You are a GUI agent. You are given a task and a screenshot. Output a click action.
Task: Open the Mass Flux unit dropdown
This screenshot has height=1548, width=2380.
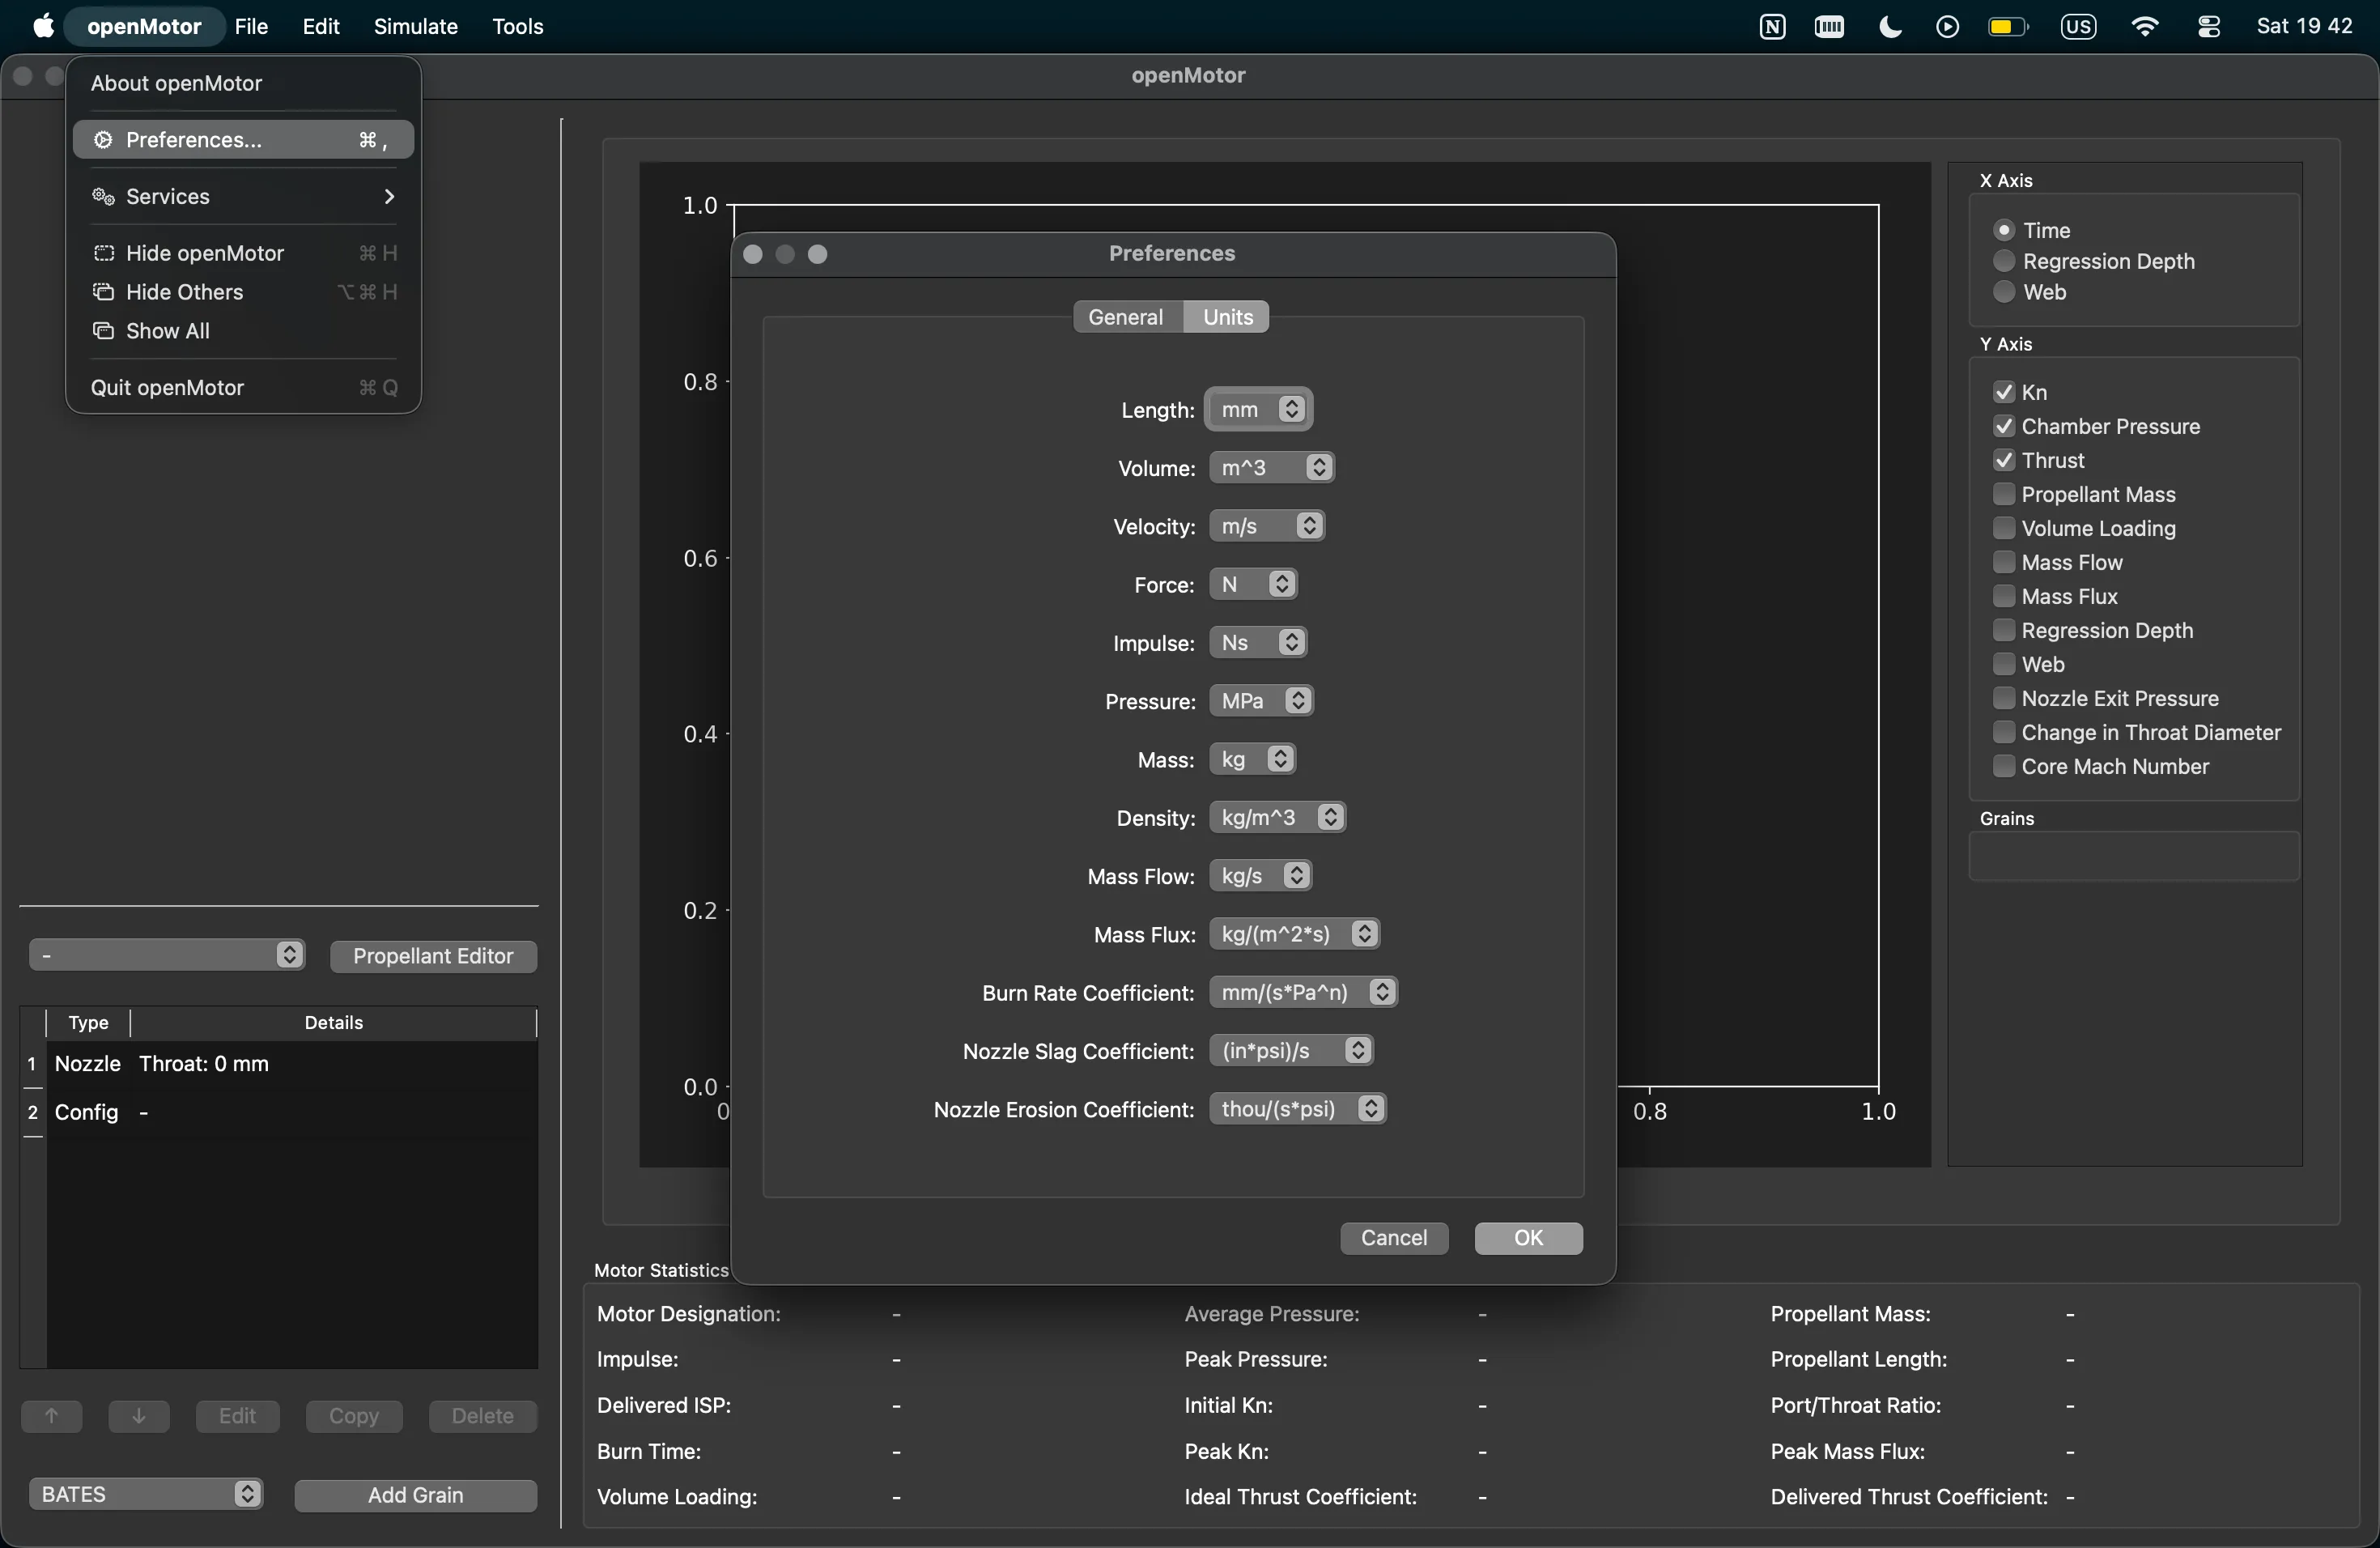(x=1295, y=934)
